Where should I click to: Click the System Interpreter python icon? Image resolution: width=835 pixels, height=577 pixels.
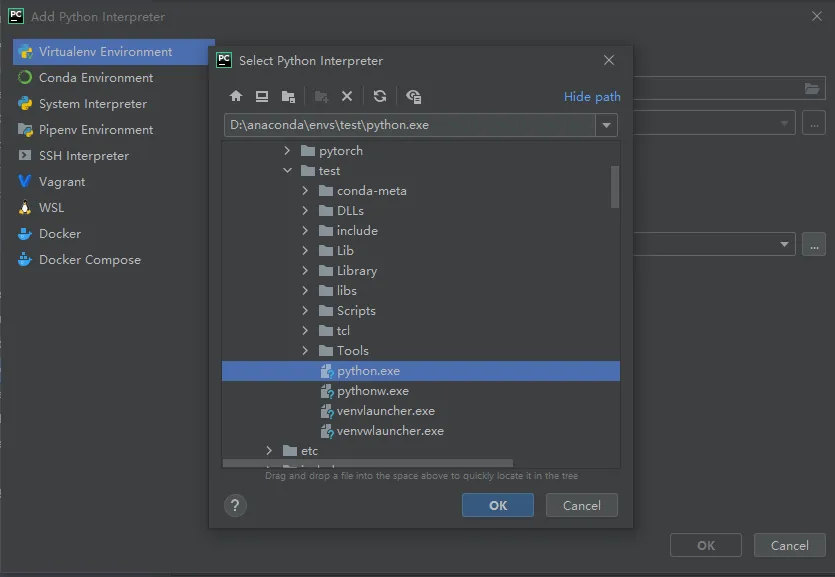25,104
